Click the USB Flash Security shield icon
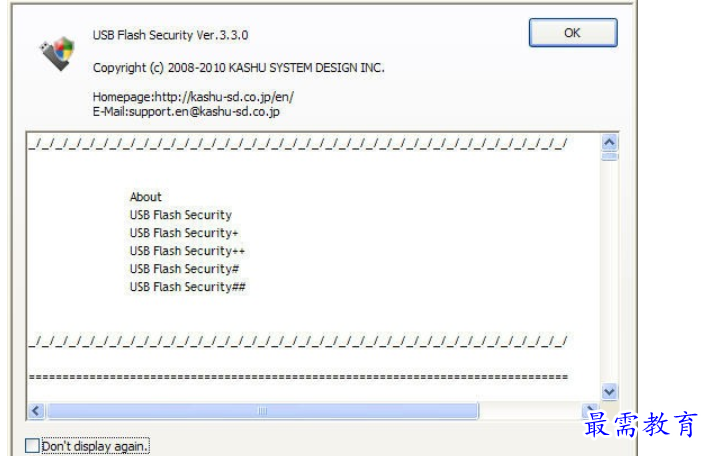The height and width of the screenshot is (456, 706). pos(58,54)
